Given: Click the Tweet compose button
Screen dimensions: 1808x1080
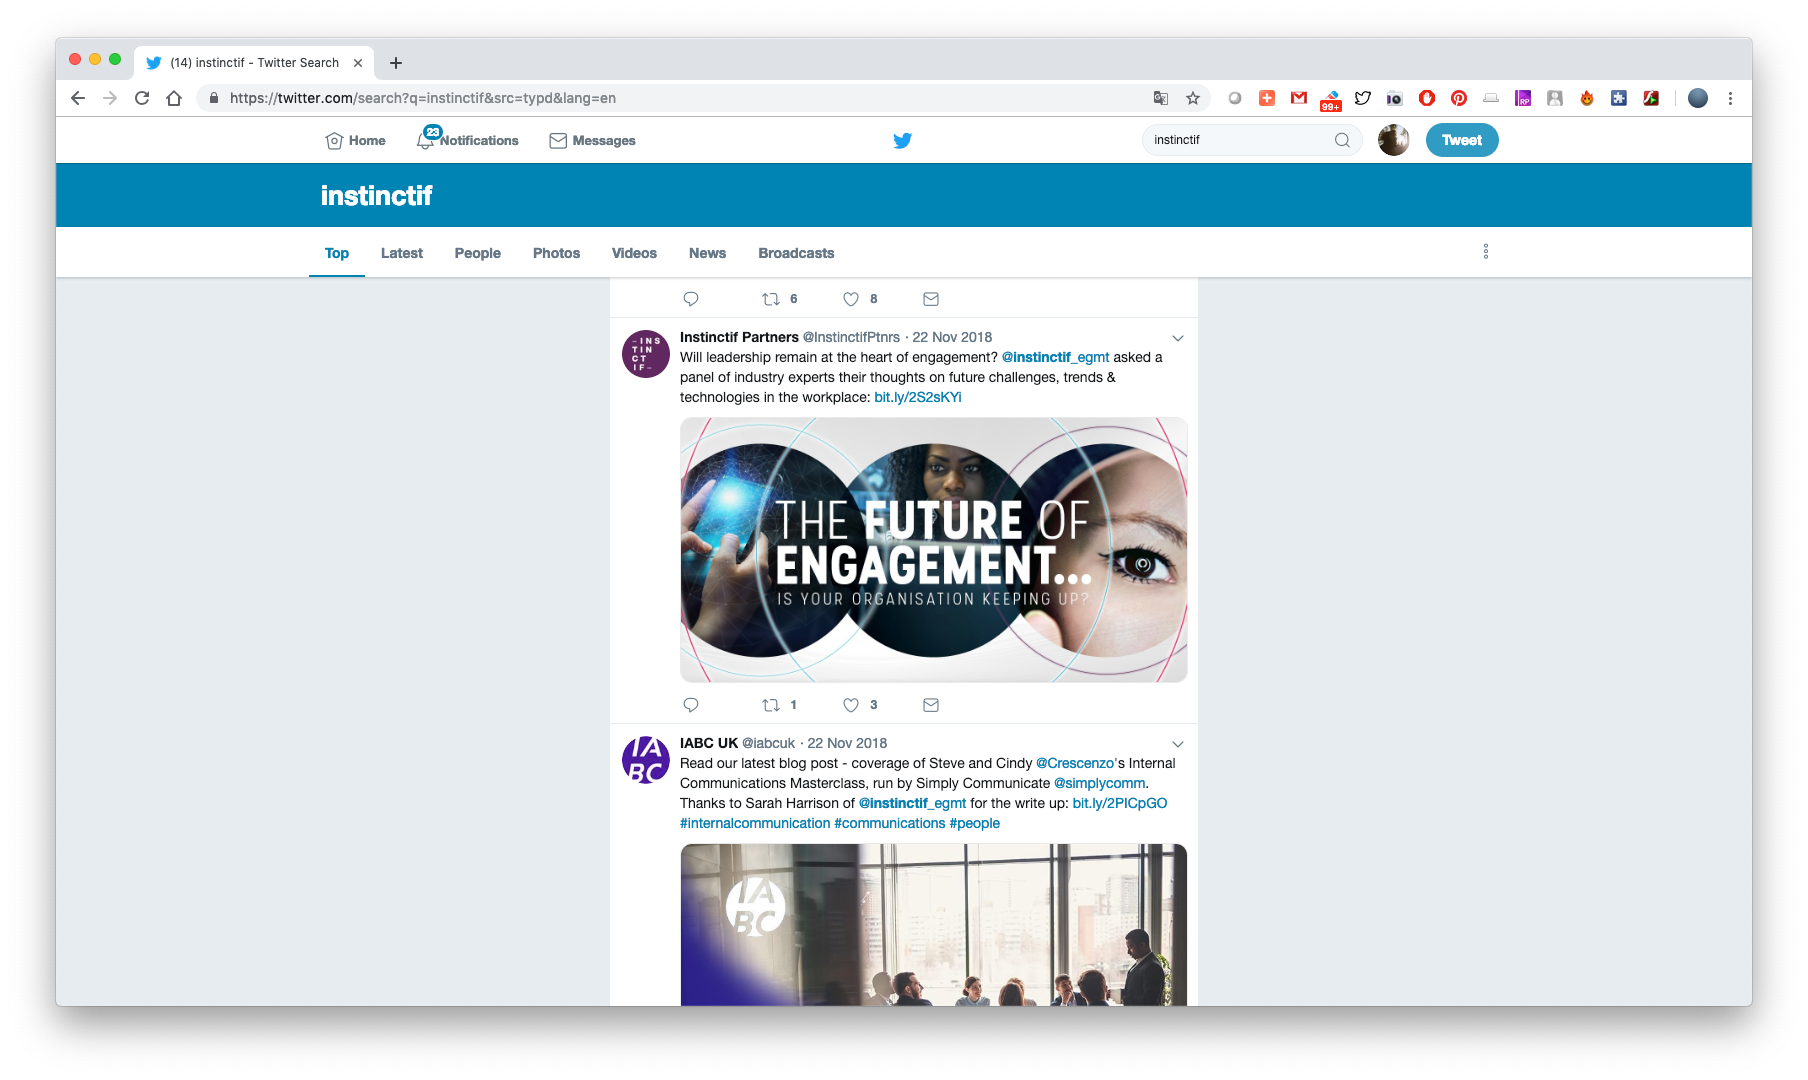Looking at the screenshot, I should point(1462,140).
